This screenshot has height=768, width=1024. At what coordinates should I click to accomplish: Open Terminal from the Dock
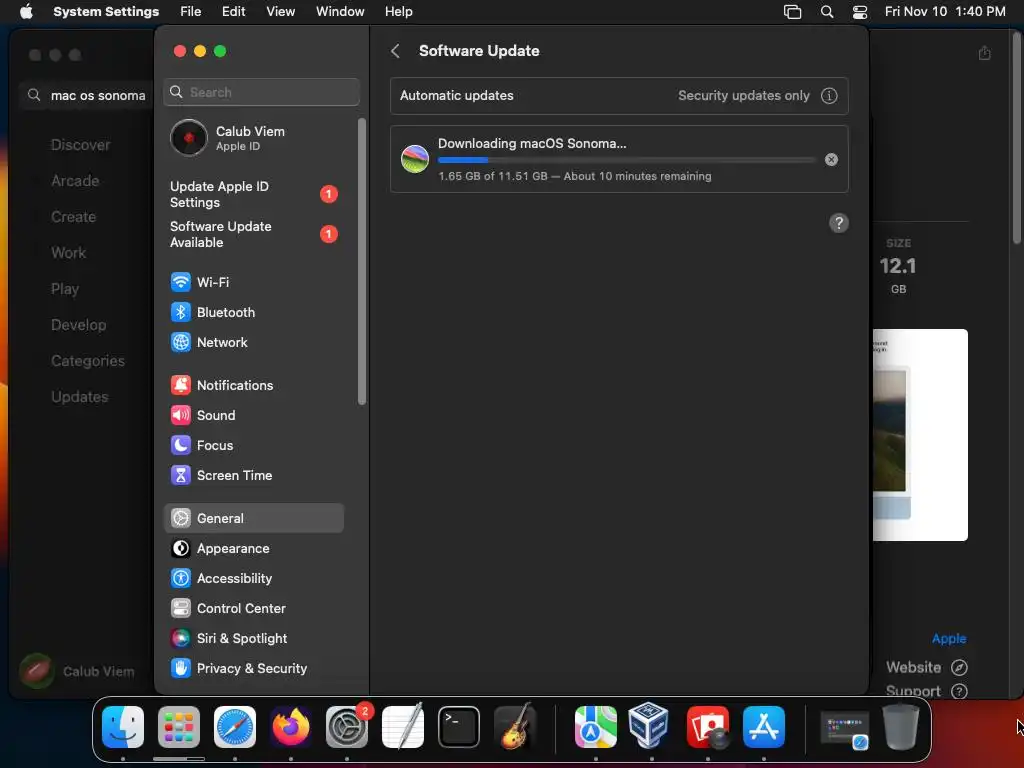(x=459, y=727)
